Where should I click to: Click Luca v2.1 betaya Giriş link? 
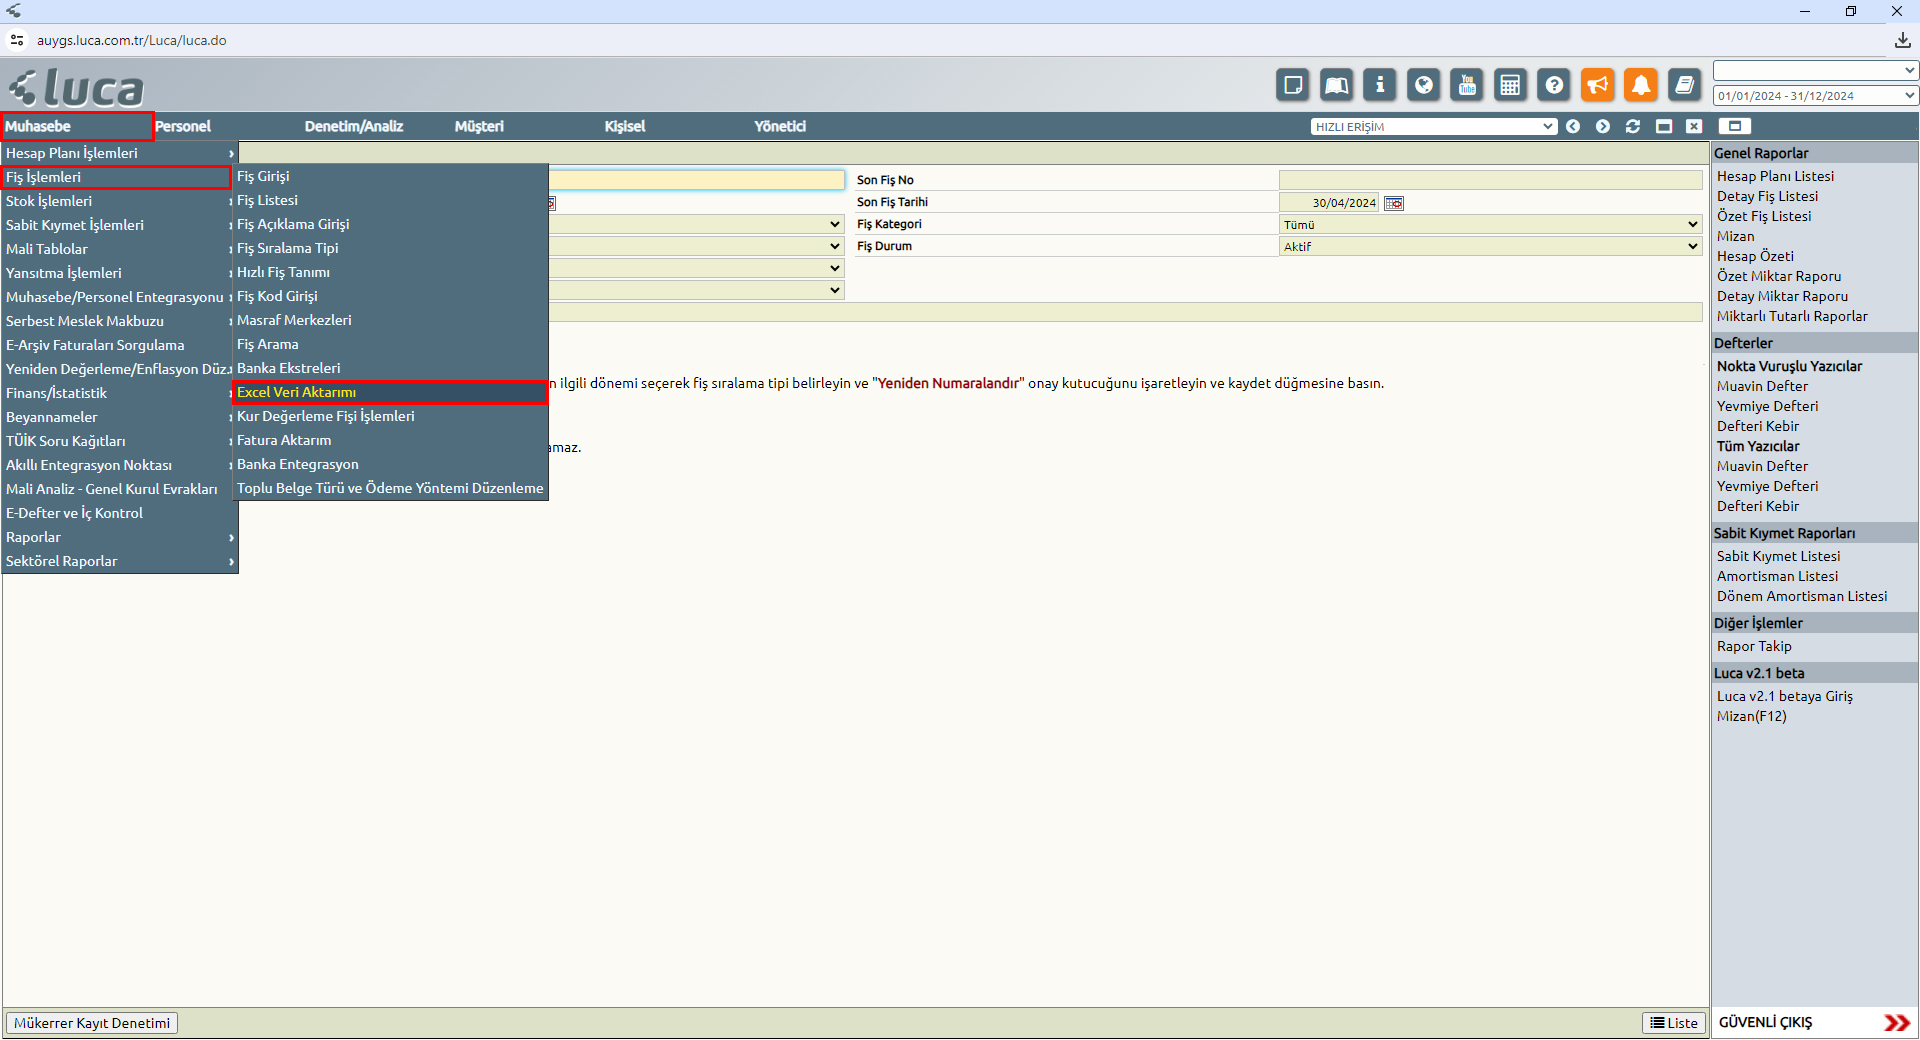pyautogui.click(x=1784, y=696)
